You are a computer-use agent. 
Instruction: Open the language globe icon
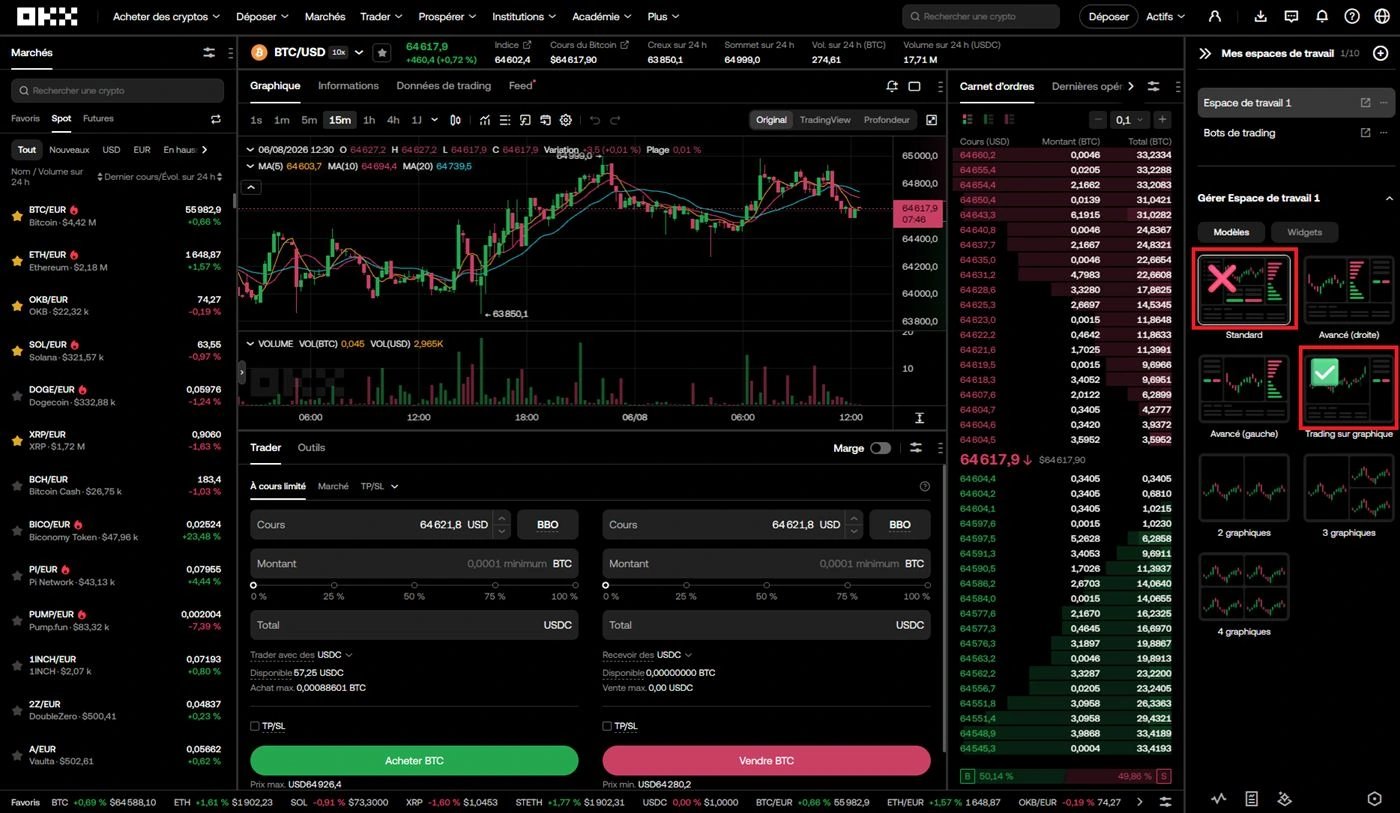1382,16
